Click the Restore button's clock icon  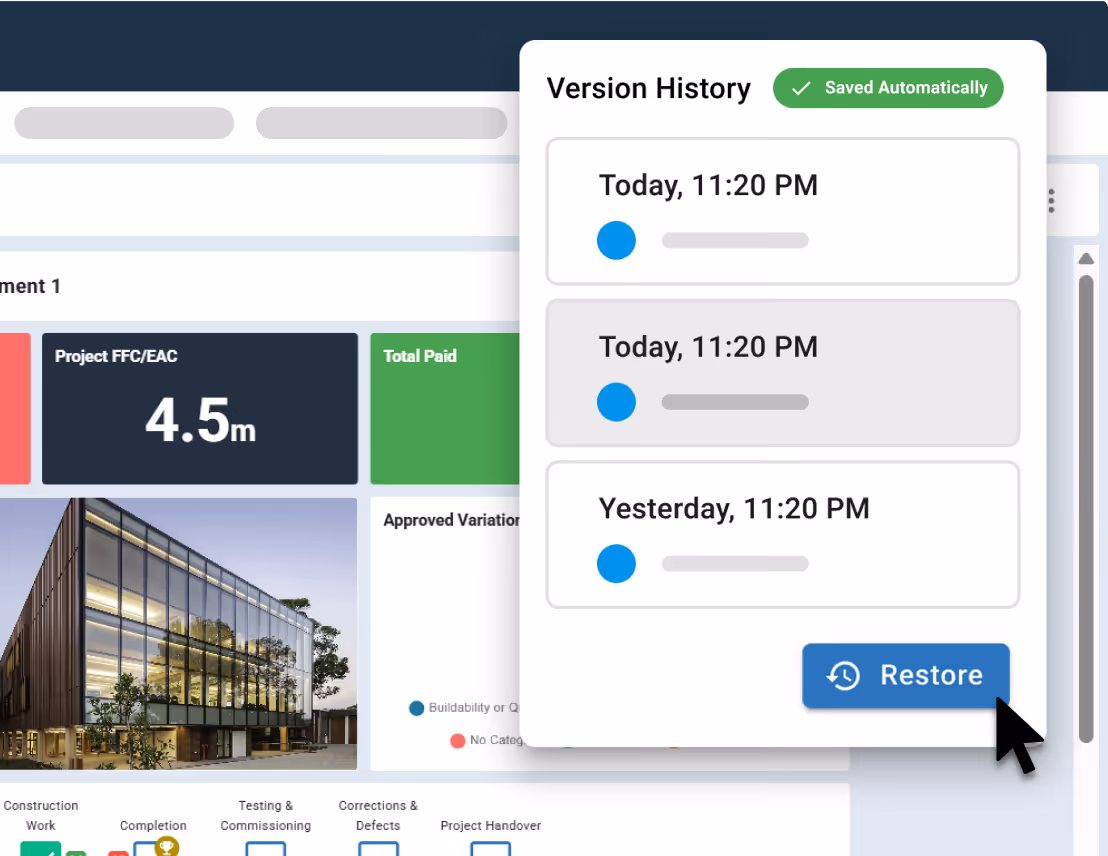click(845, 676)
